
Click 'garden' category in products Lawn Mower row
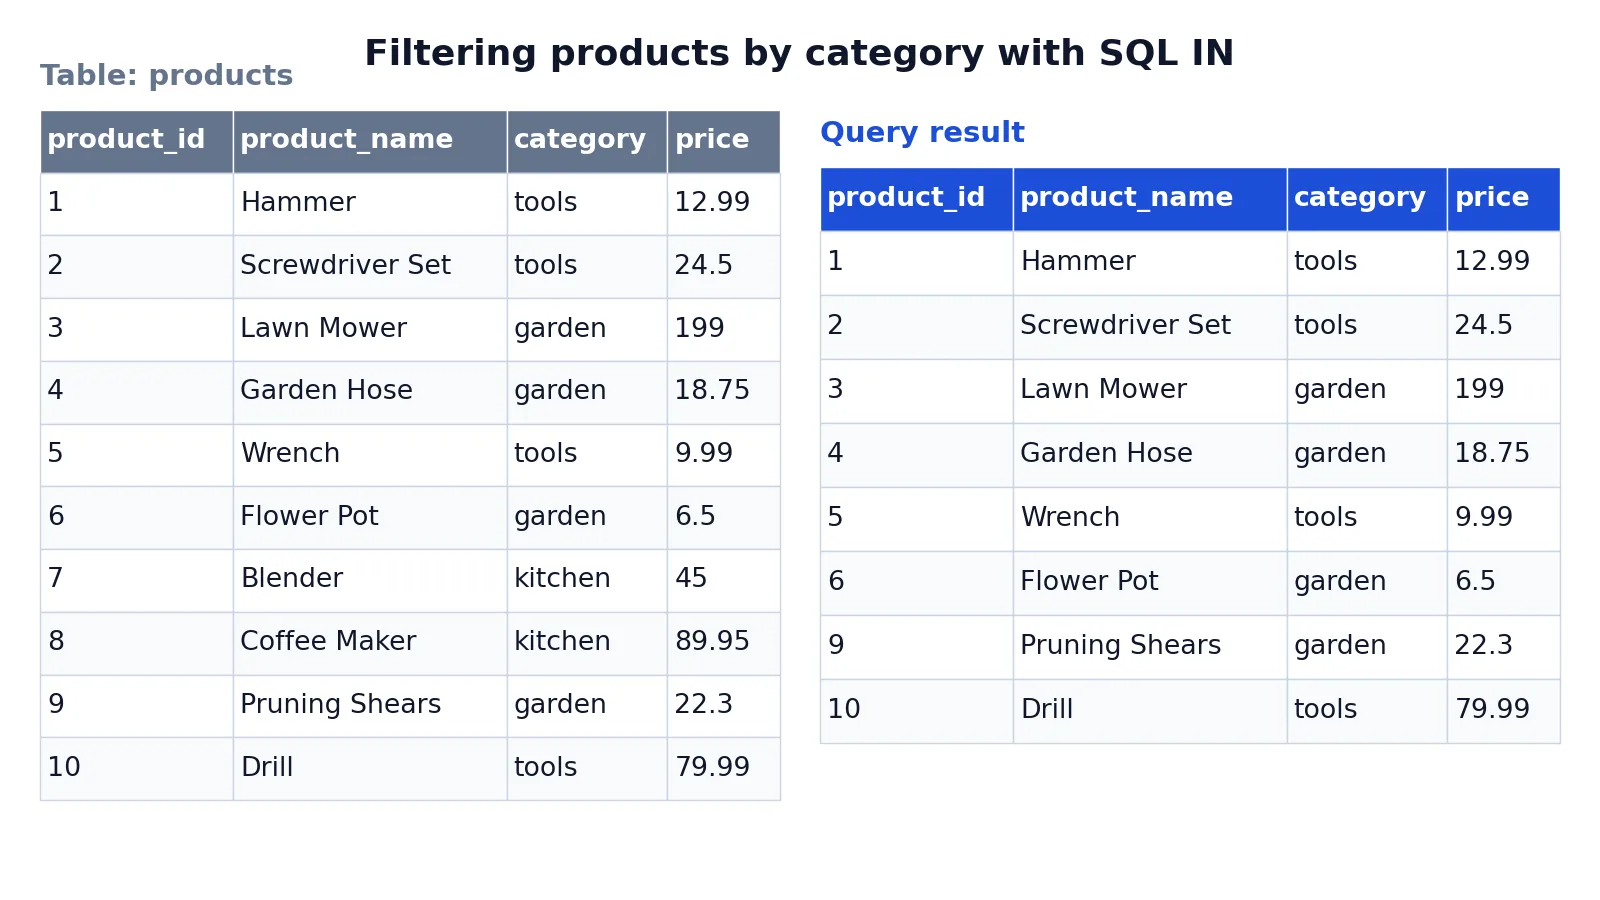[x=587, y=330]
